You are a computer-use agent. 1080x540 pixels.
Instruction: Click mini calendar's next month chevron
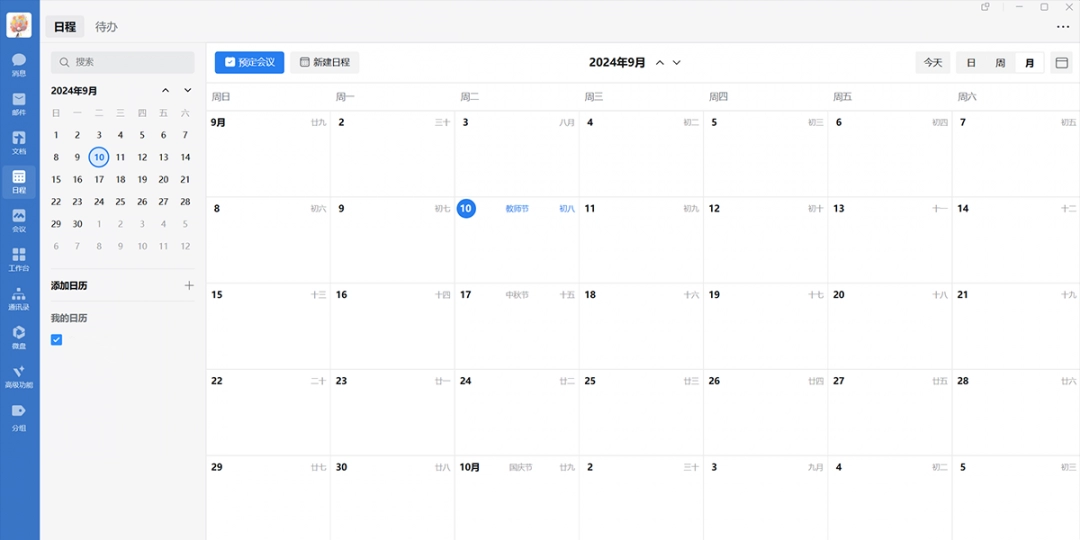point(187,91)
